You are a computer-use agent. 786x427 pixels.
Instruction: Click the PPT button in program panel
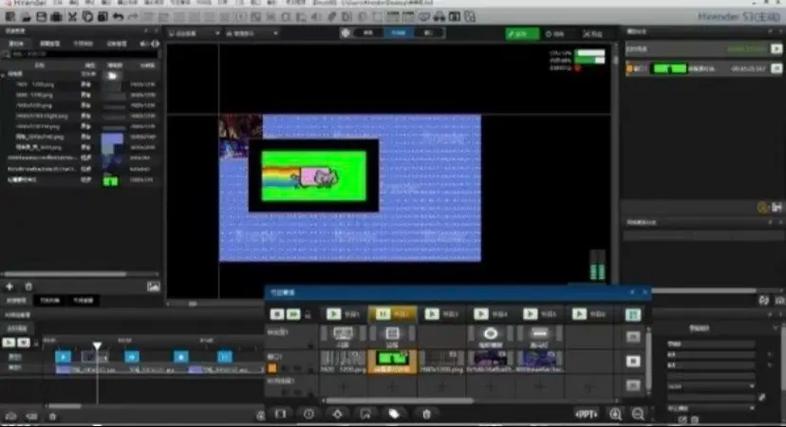[x=586, y=414]
